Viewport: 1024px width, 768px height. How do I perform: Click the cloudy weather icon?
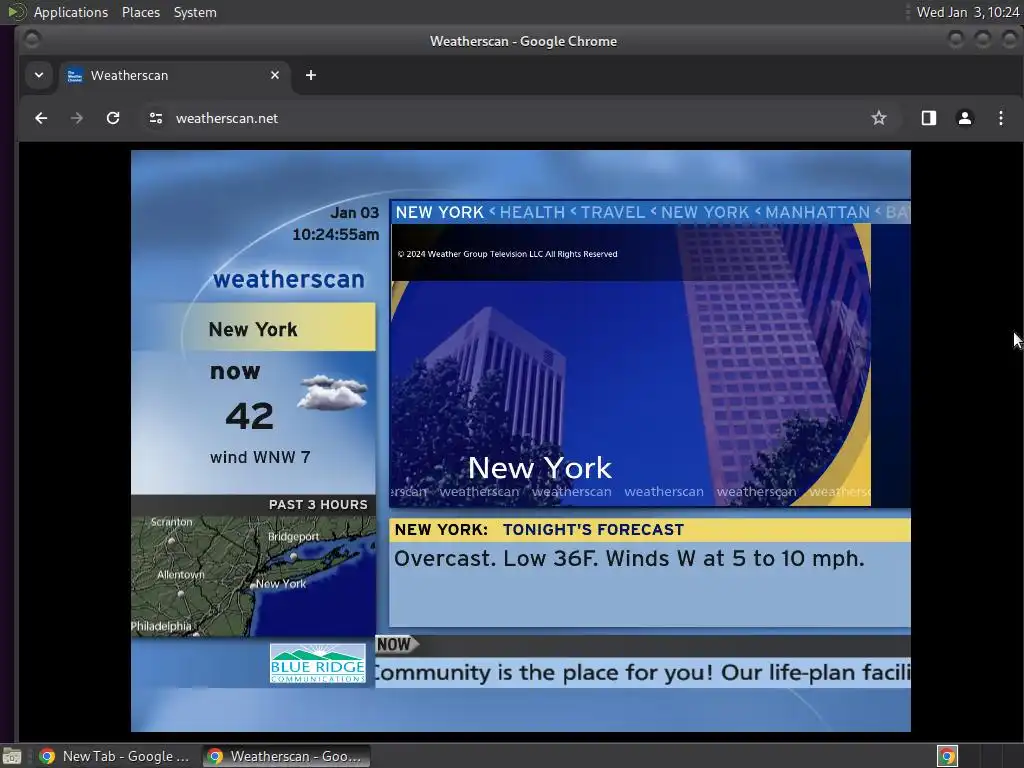click(x=333, y=392)
